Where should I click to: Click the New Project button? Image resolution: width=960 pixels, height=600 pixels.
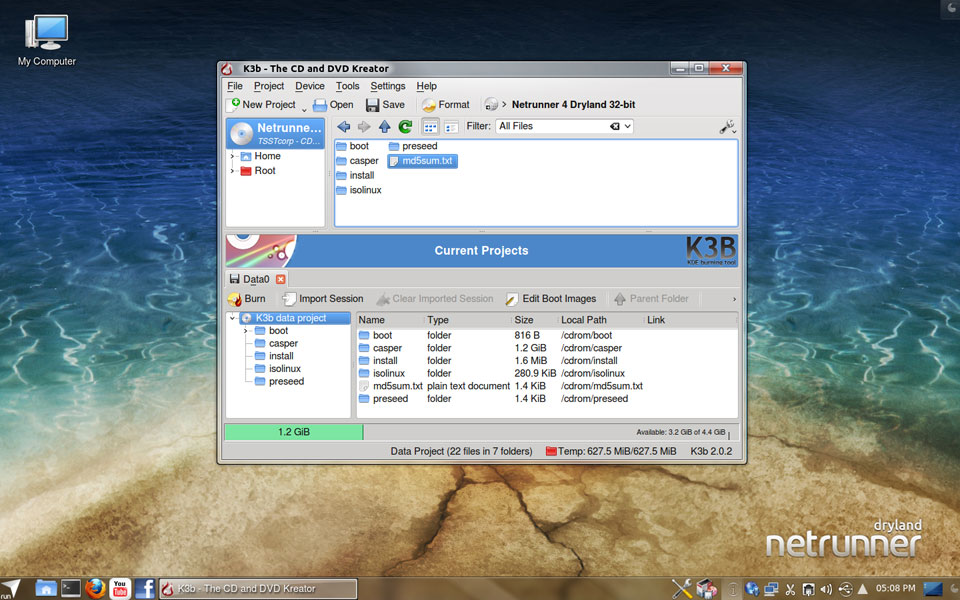262,105
